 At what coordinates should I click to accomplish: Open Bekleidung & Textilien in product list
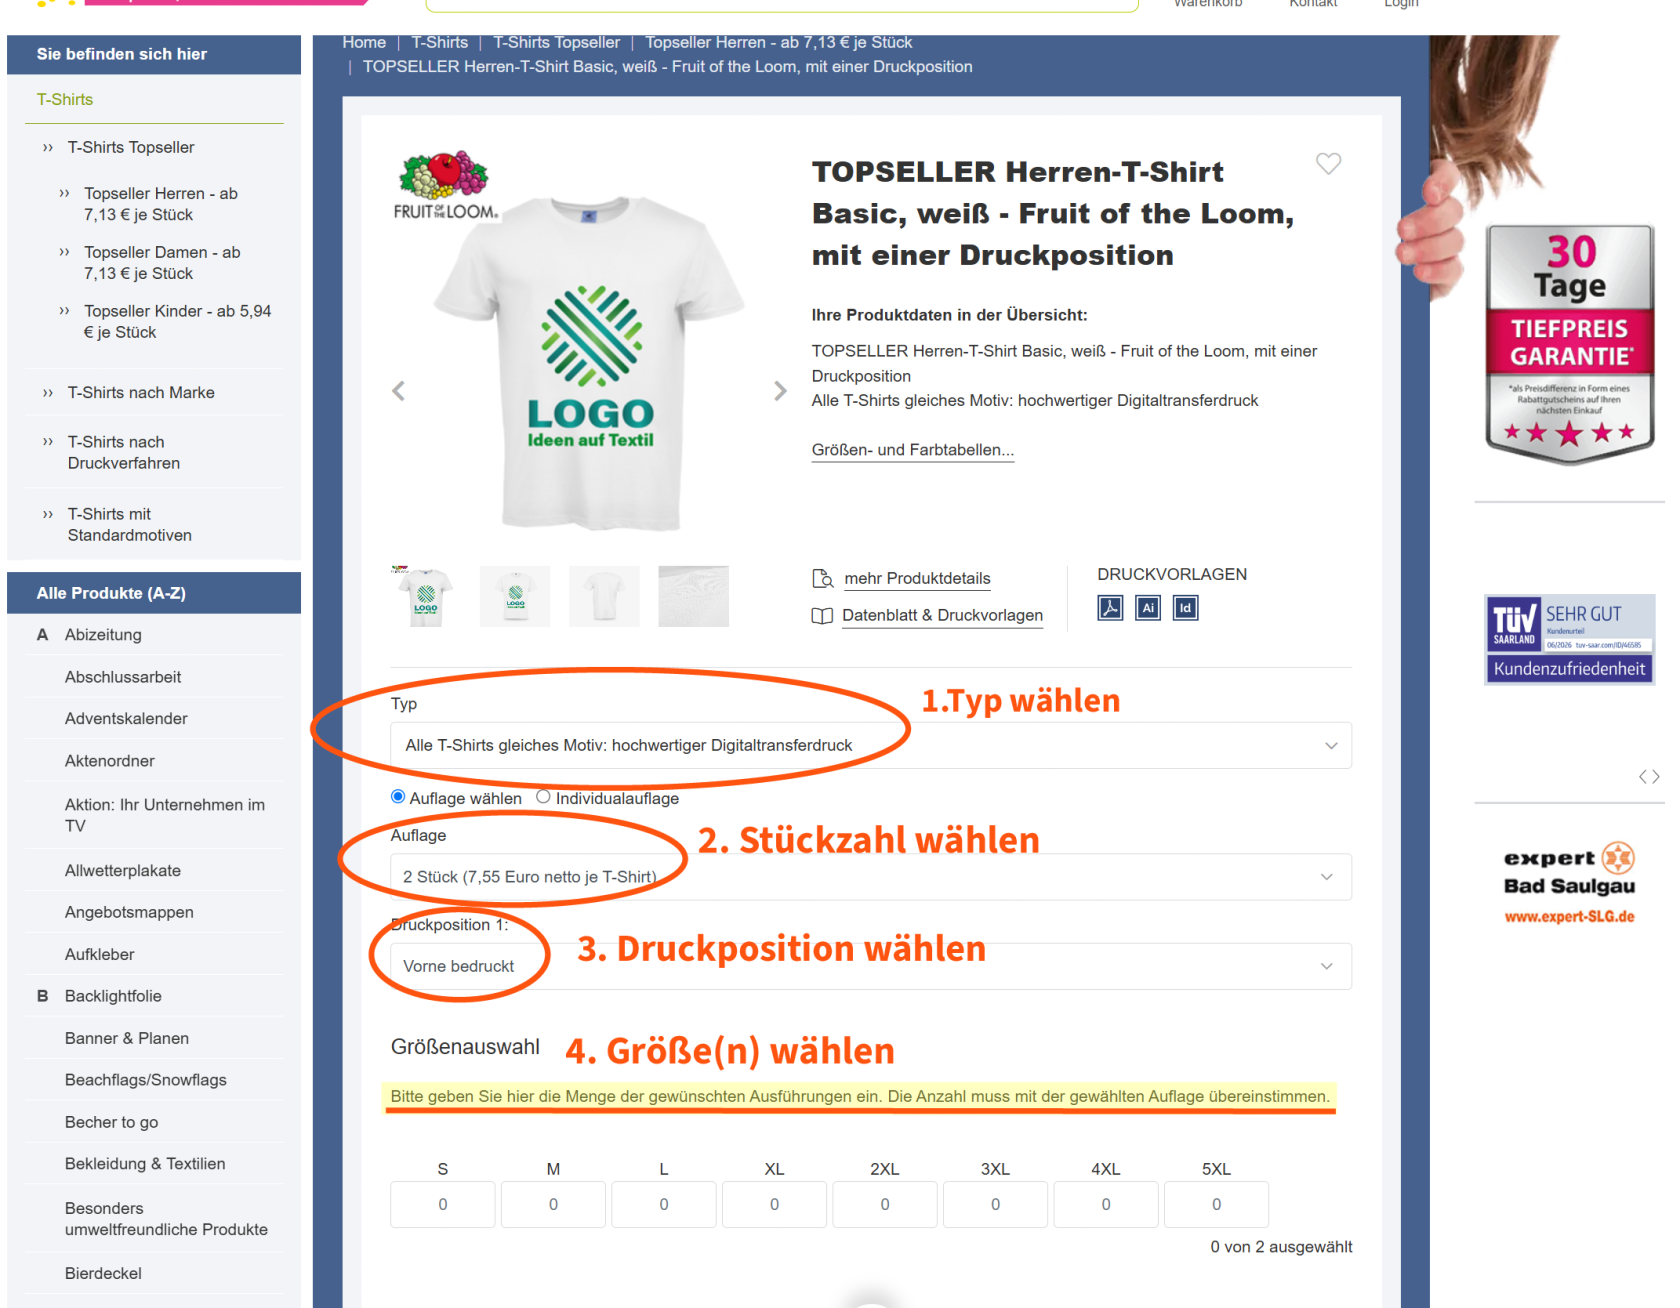pos(145,1164)
